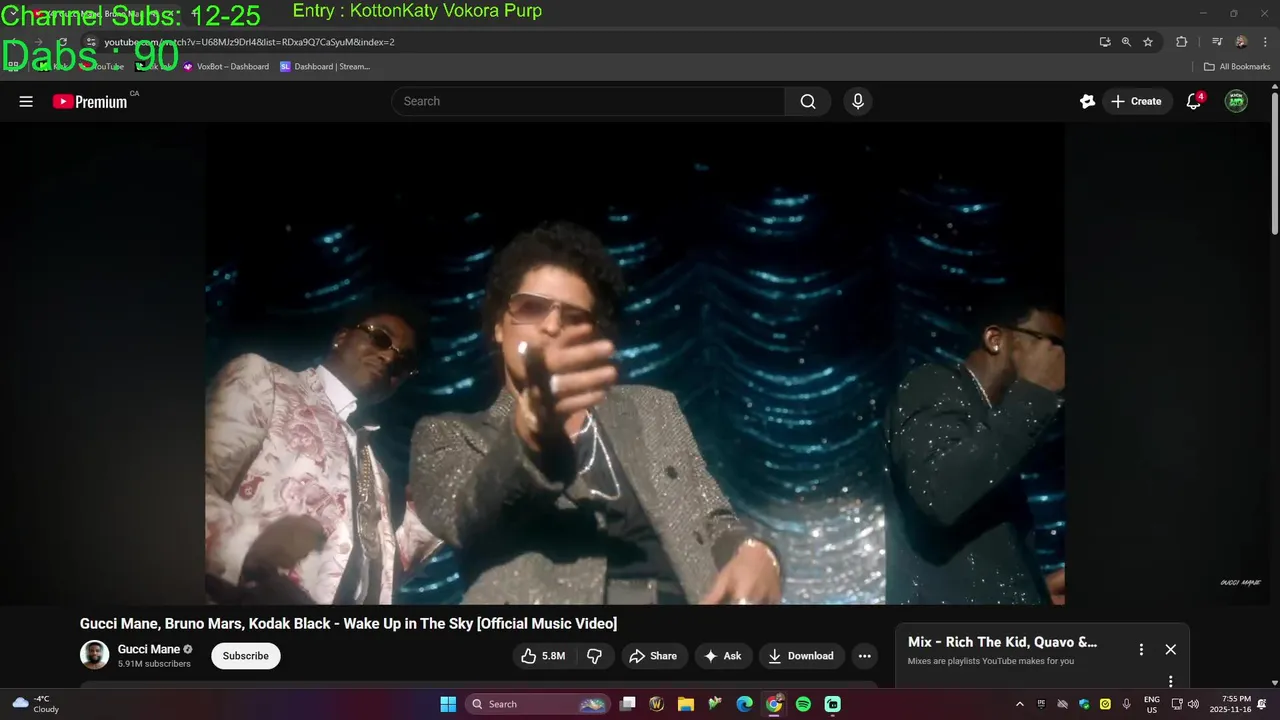
Task: Click the zoom magnifier icon in address bar
Action: [1126, 42]
